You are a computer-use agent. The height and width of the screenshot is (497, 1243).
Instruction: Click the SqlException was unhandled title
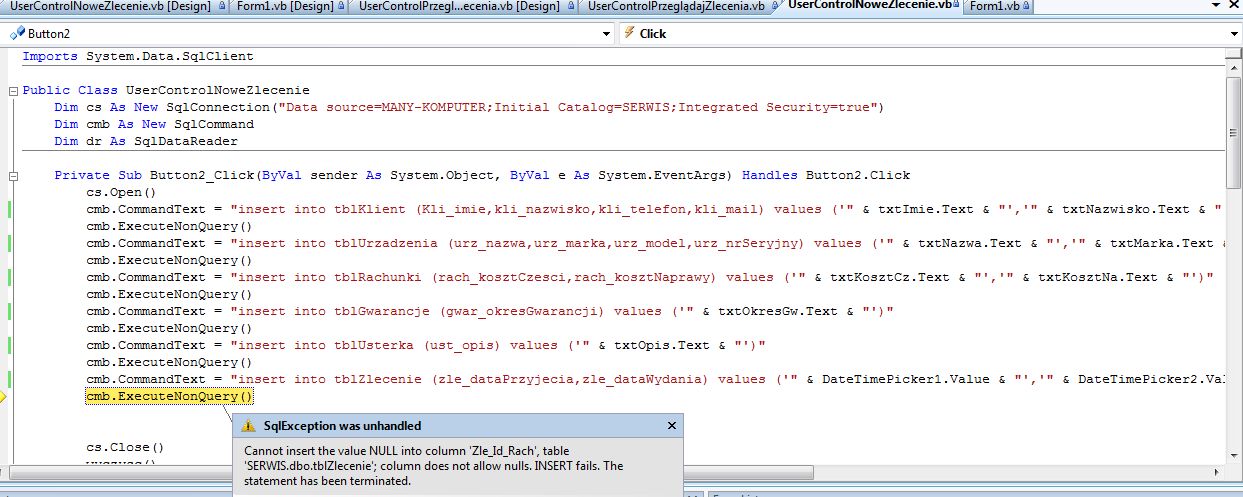coord(342,426)
